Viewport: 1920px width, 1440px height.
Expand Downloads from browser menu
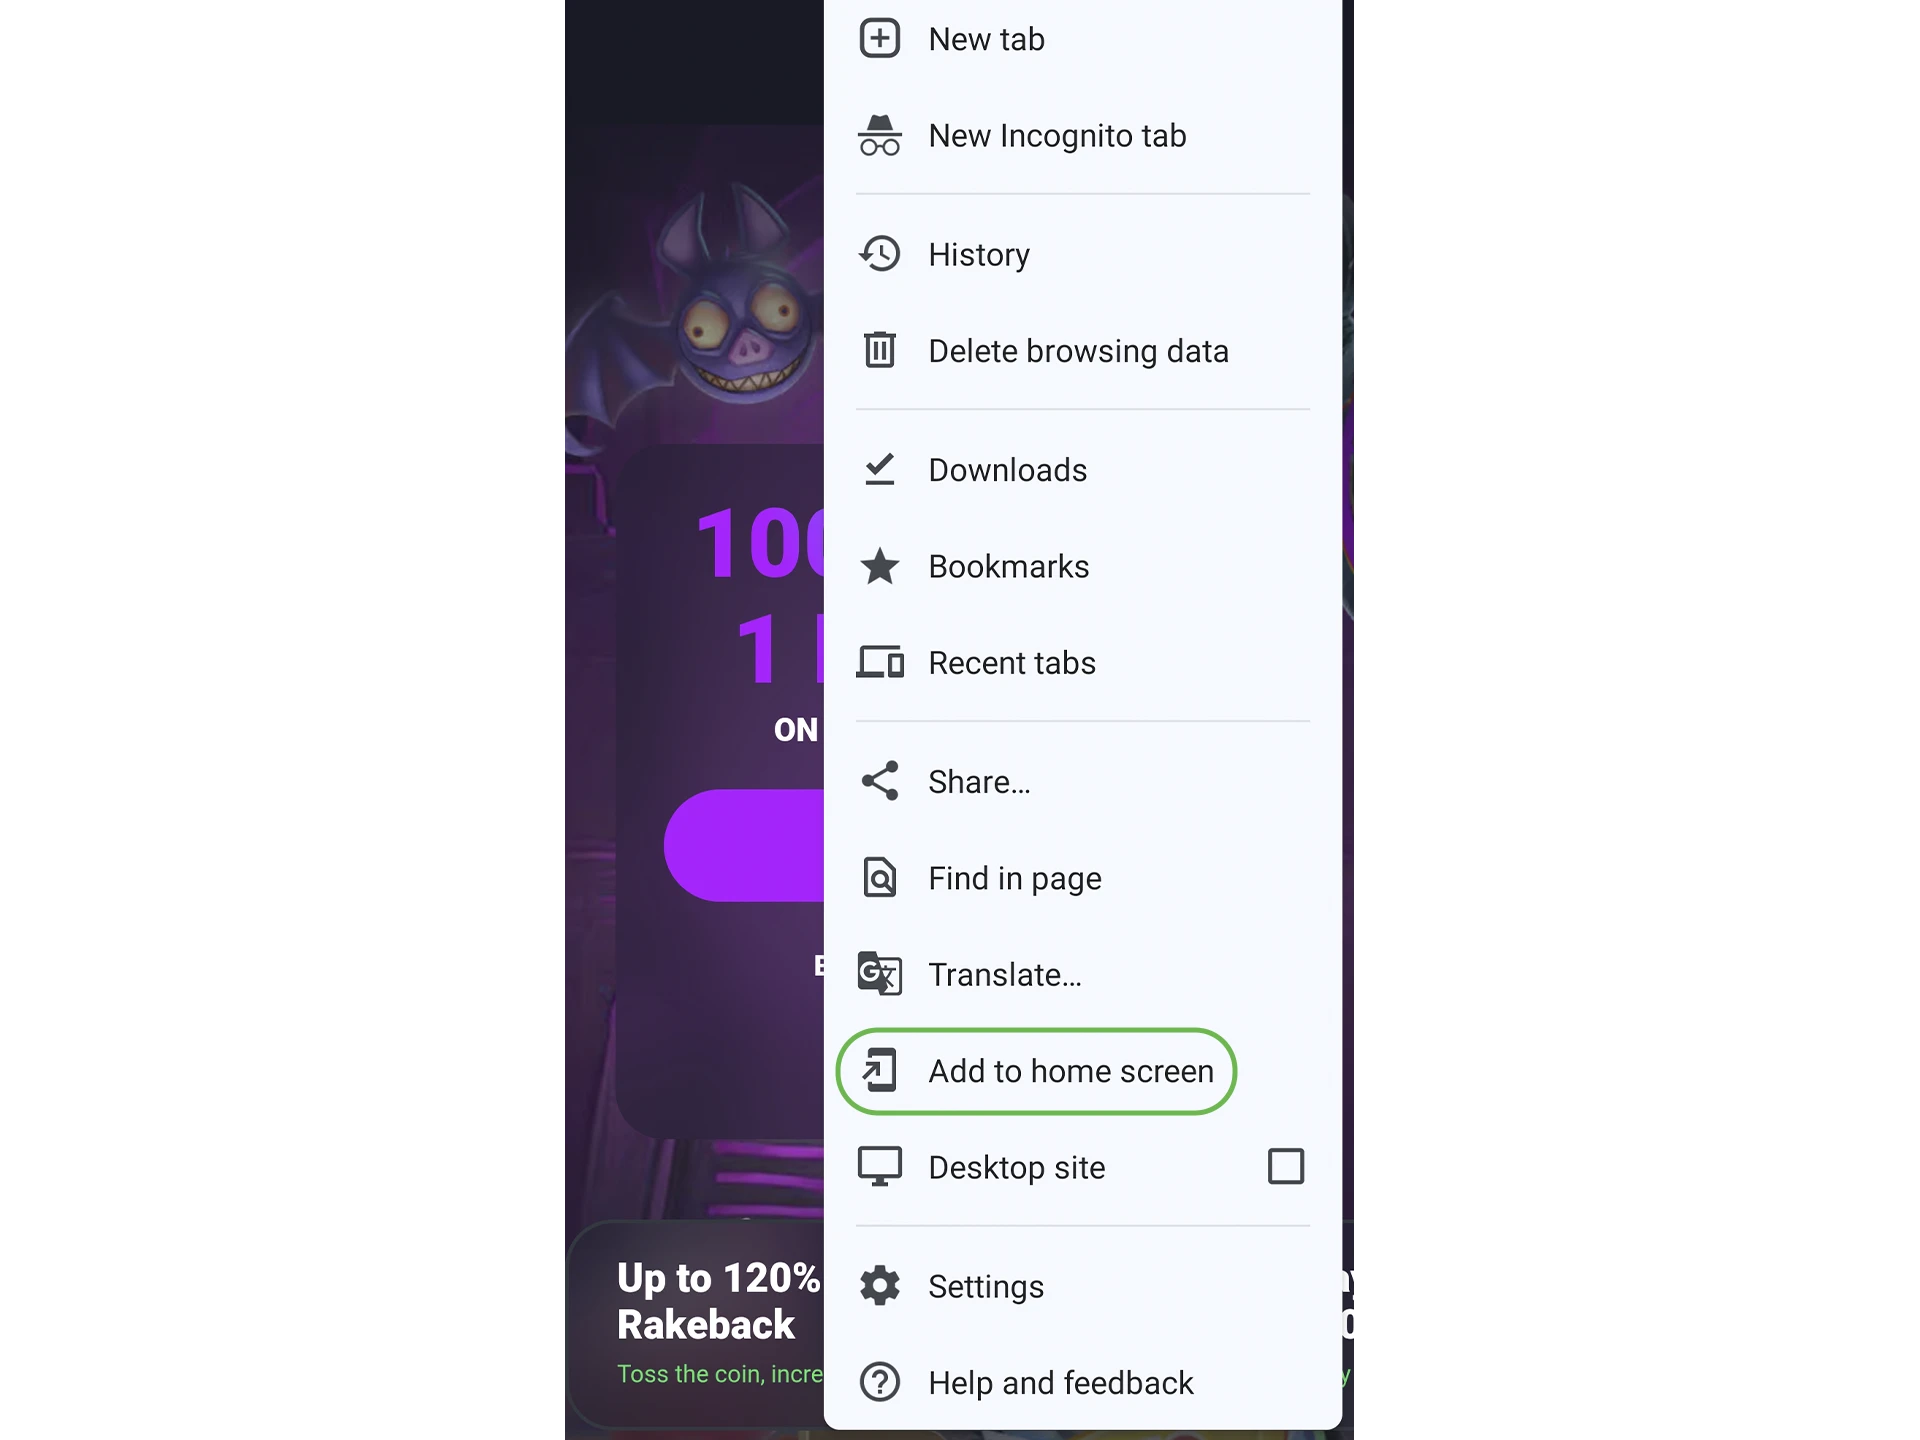pyautogui.click(x=1079, y=469)
